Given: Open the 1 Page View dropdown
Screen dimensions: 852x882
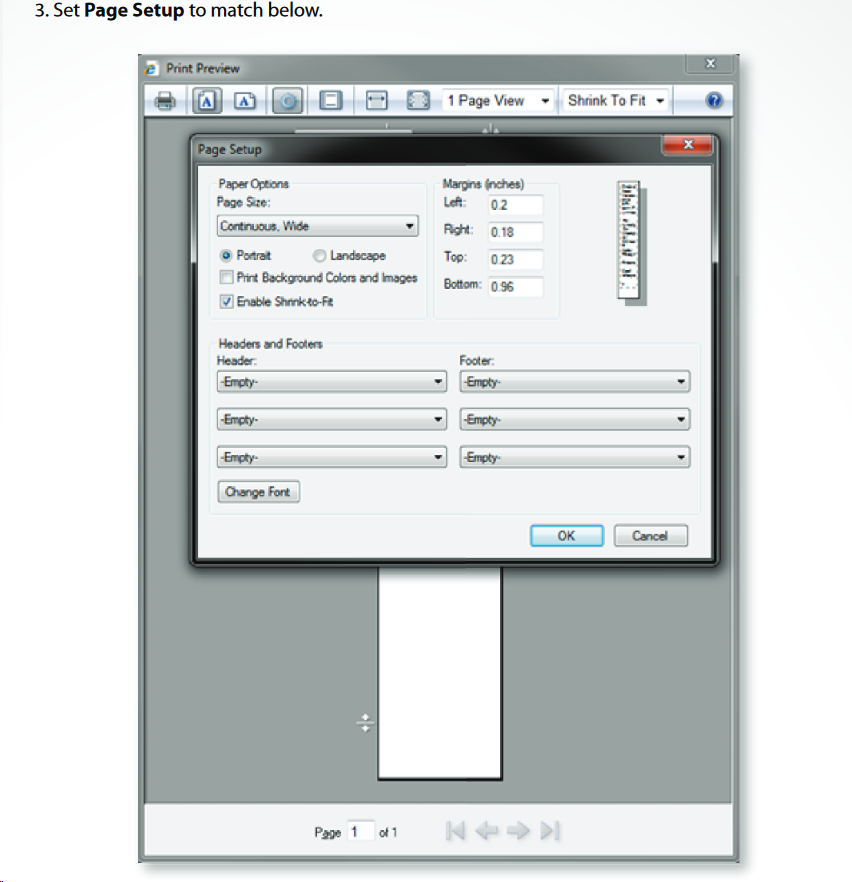Looking at the screenshot, I should click(x=498, y=101).
